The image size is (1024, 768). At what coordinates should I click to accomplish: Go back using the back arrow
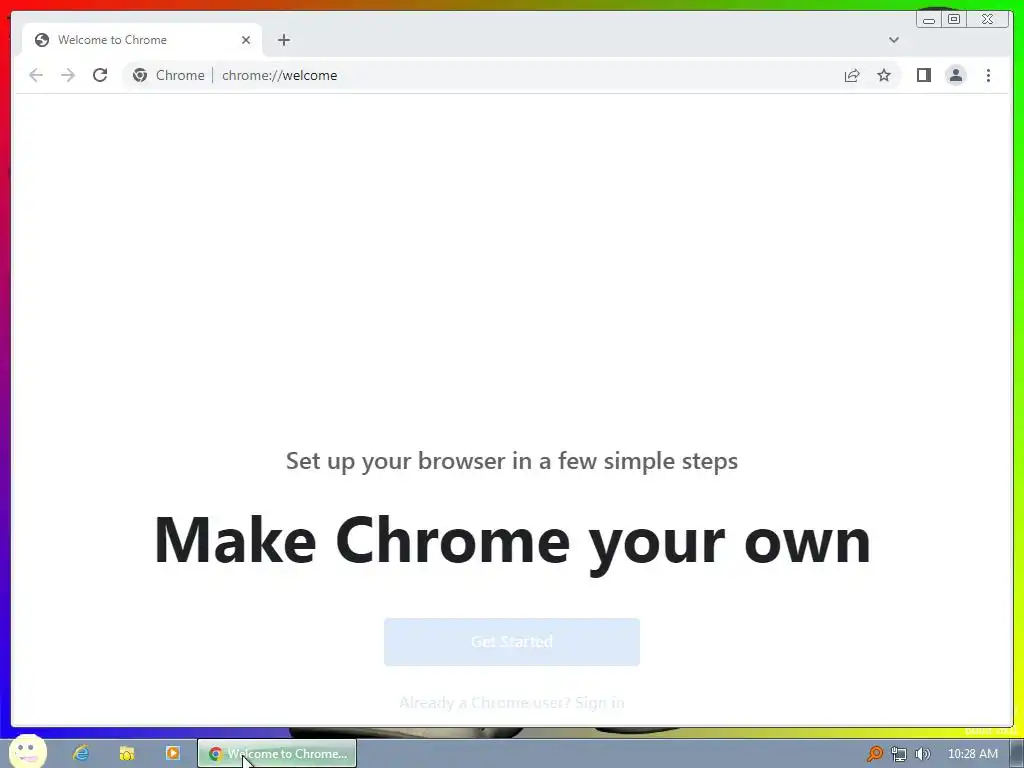[36, 75]
